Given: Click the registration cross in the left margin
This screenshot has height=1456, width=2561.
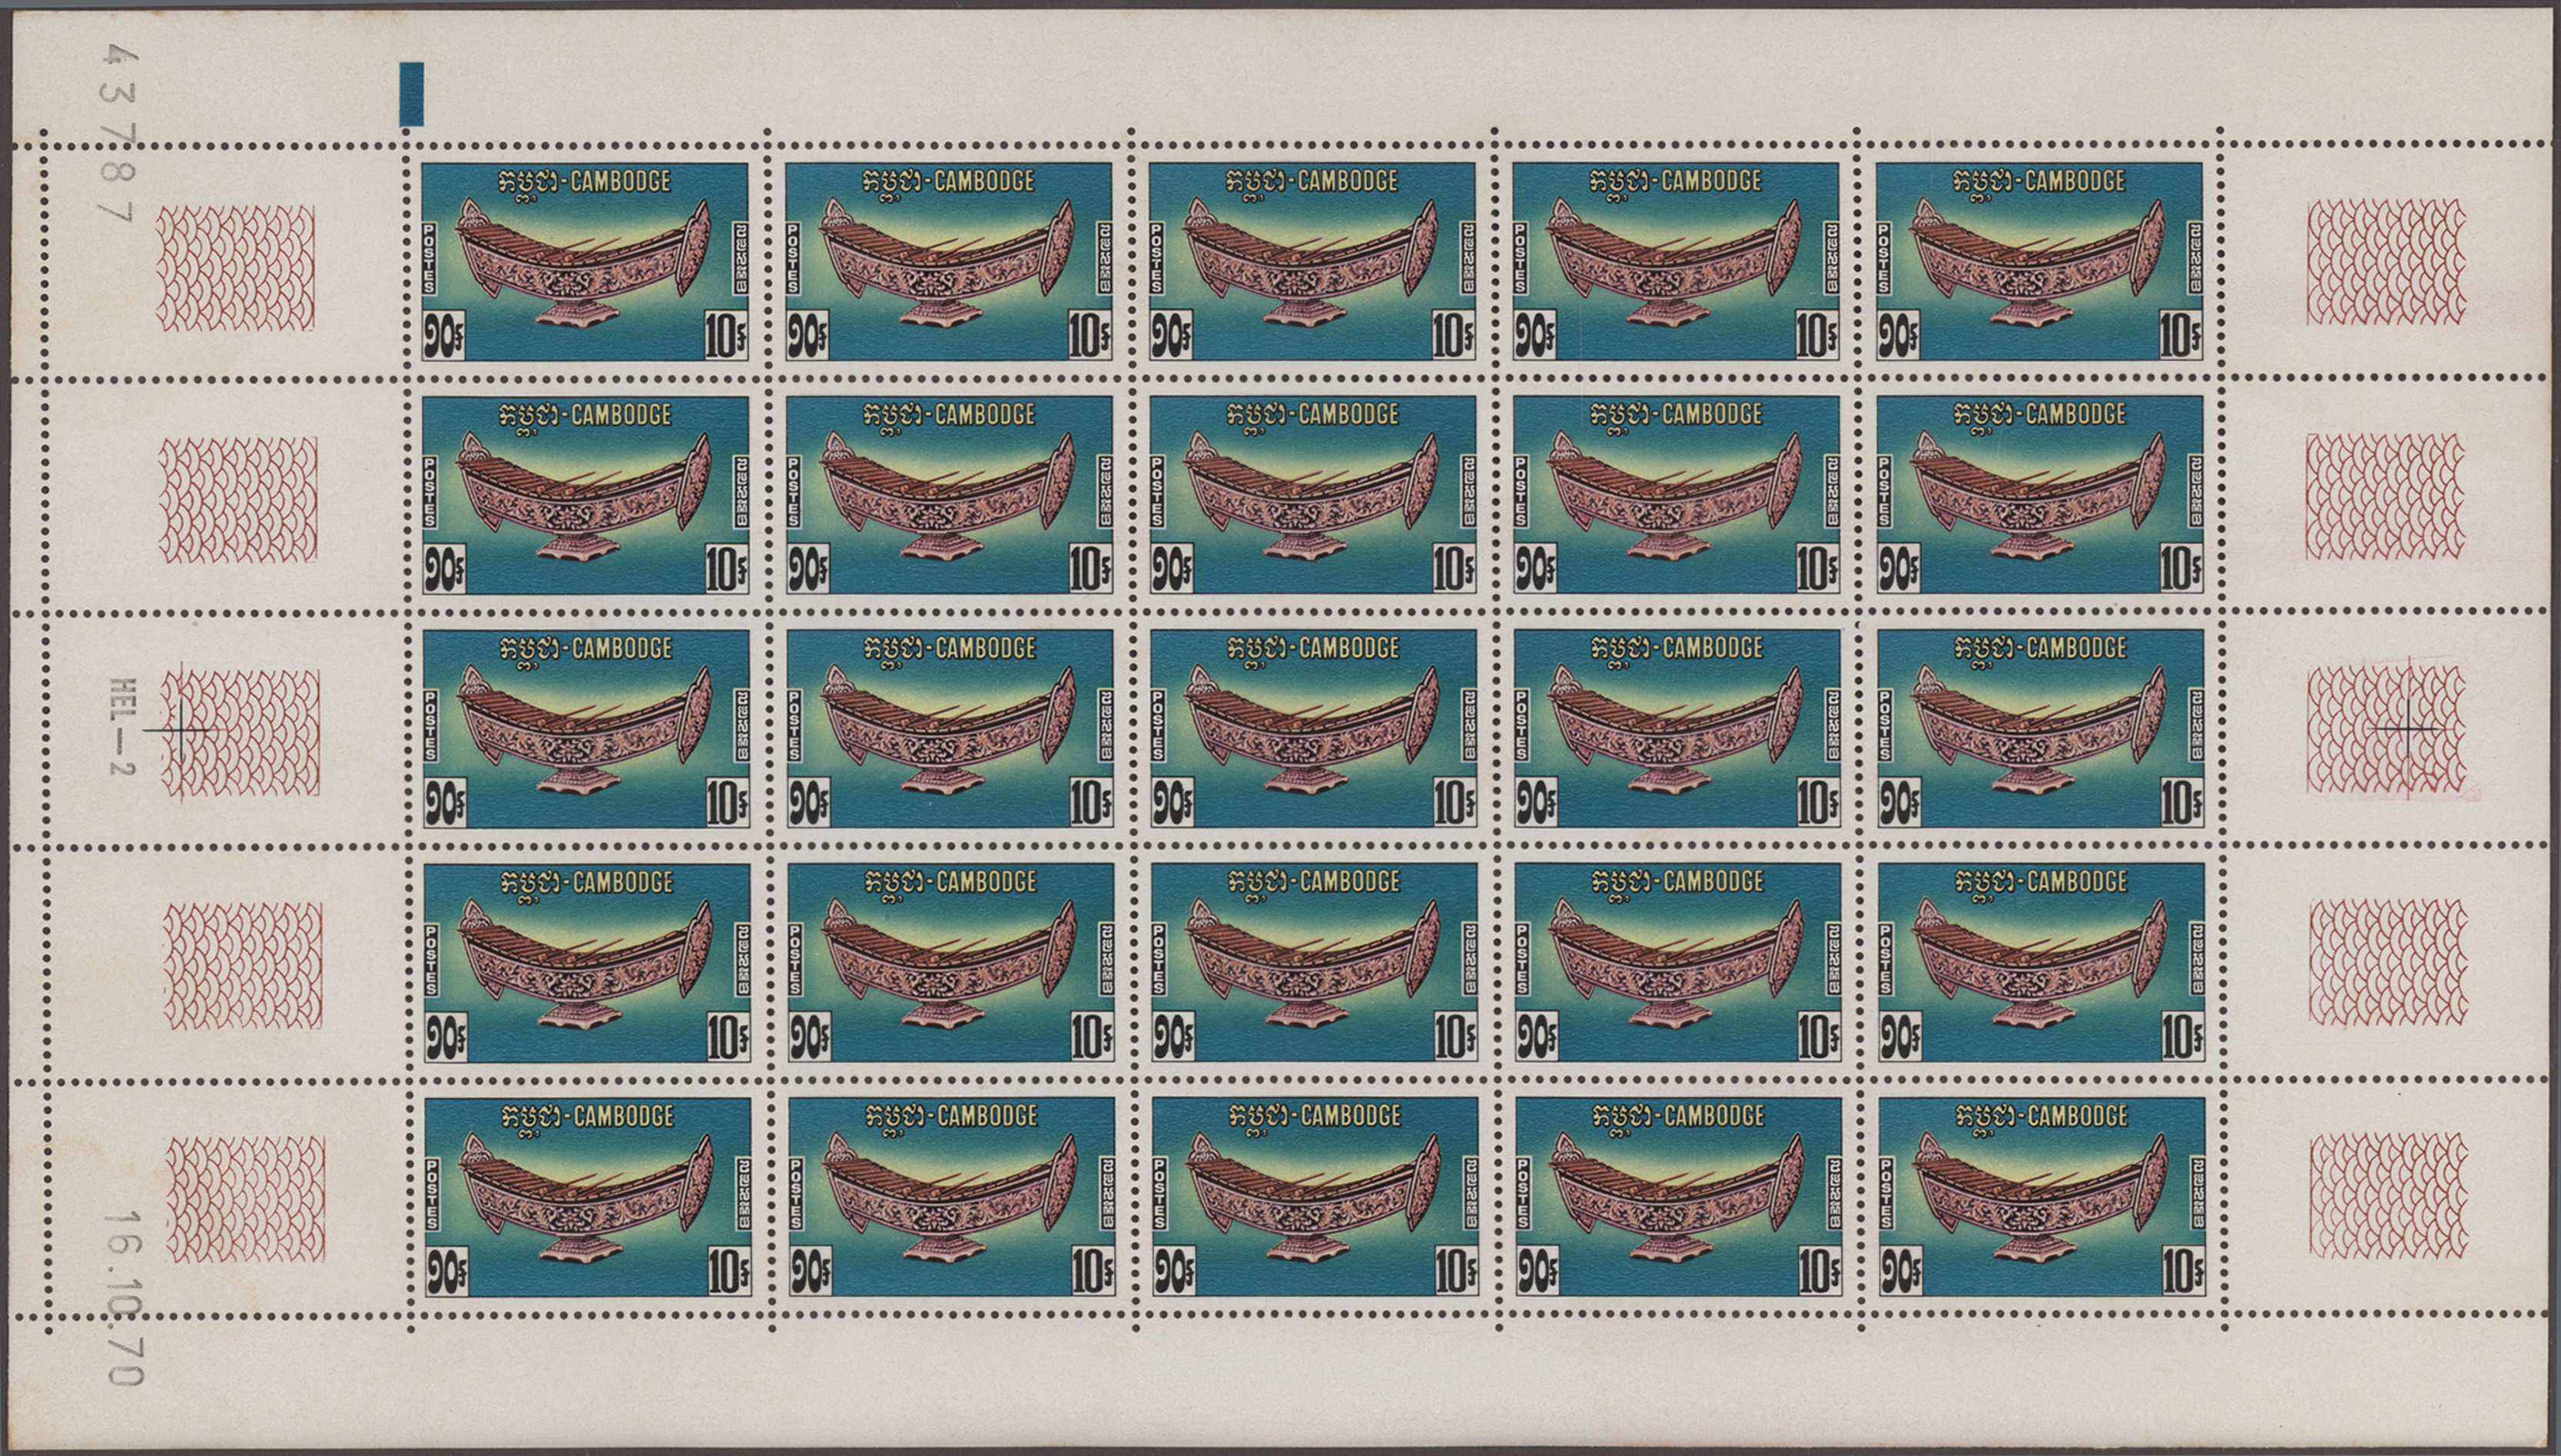Looking at the screenshot, I should point(181,730).
